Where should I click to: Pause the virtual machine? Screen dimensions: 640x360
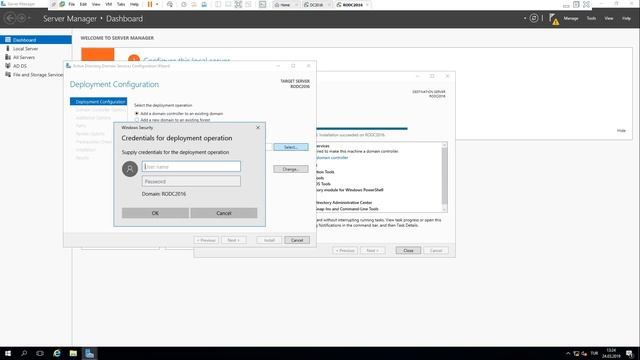[x=150, y=4]
